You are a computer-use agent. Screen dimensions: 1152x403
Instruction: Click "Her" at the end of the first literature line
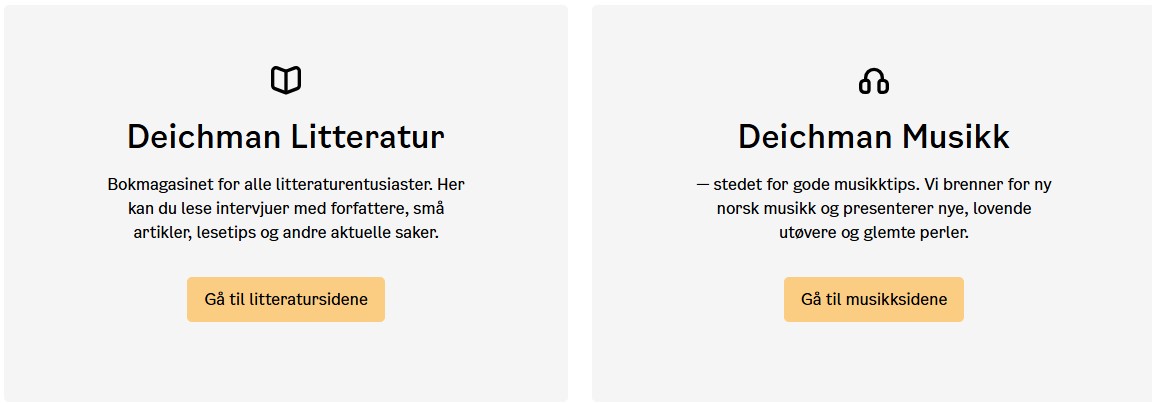(x=452, y=185)
